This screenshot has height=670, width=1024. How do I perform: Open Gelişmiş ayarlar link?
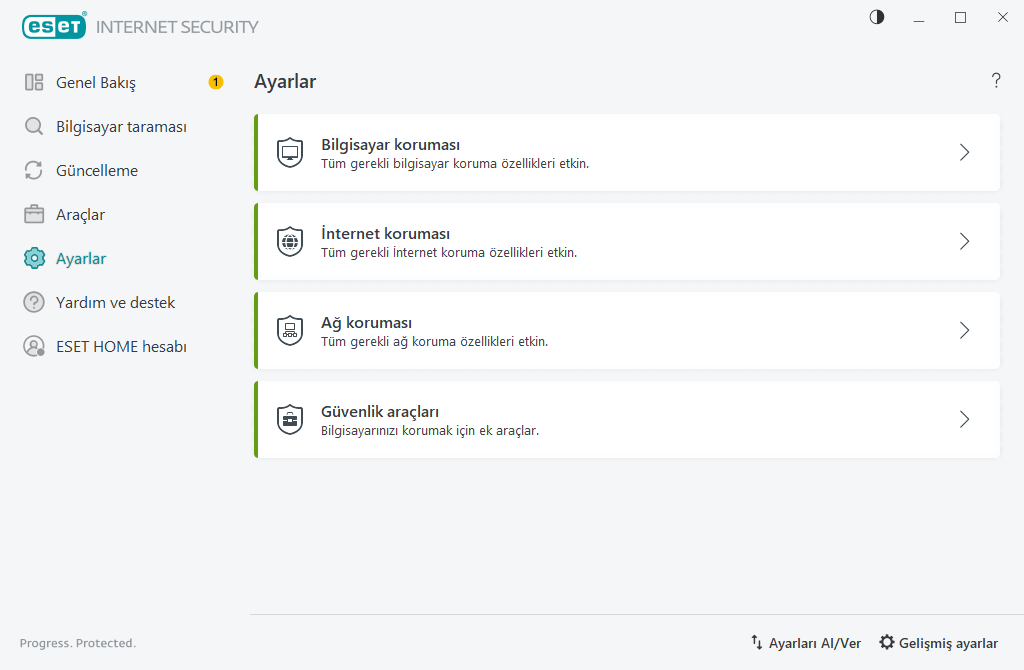[x=948, y=643]
